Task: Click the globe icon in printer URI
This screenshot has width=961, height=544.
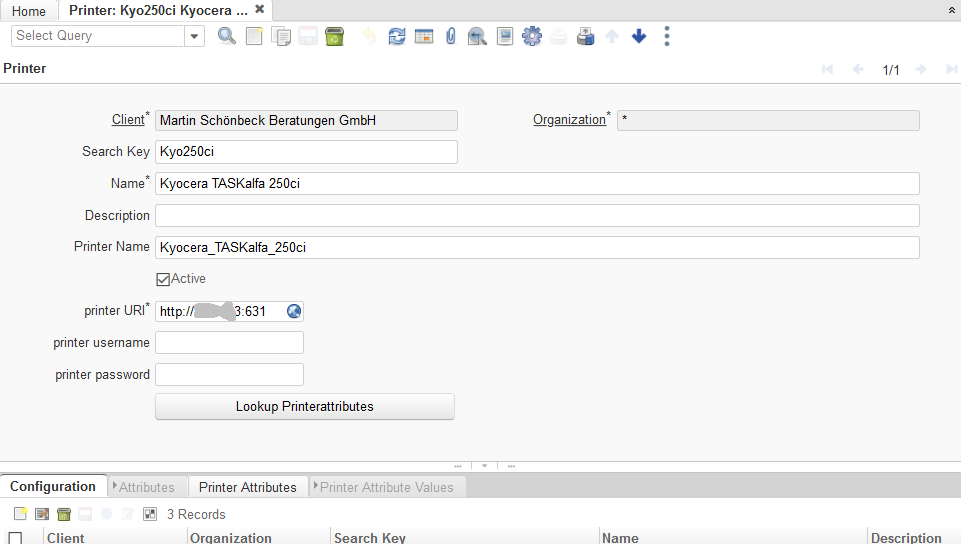Action: click(x=294, y=311)
